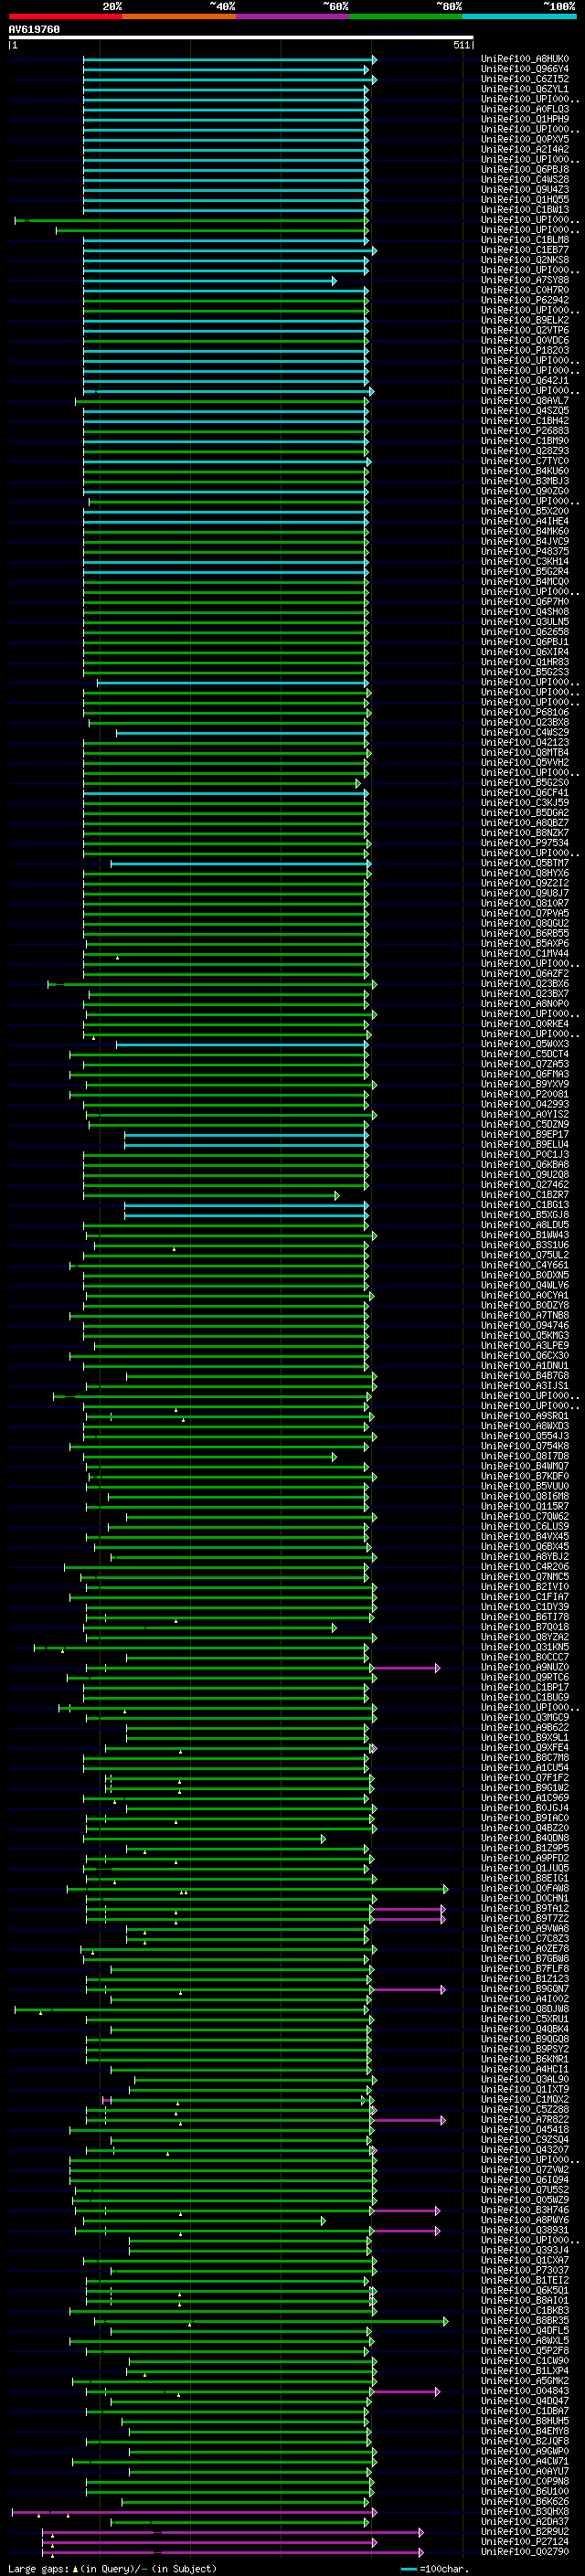Select hit UniRef100_Q1JUQ5

pos(525,1868)
